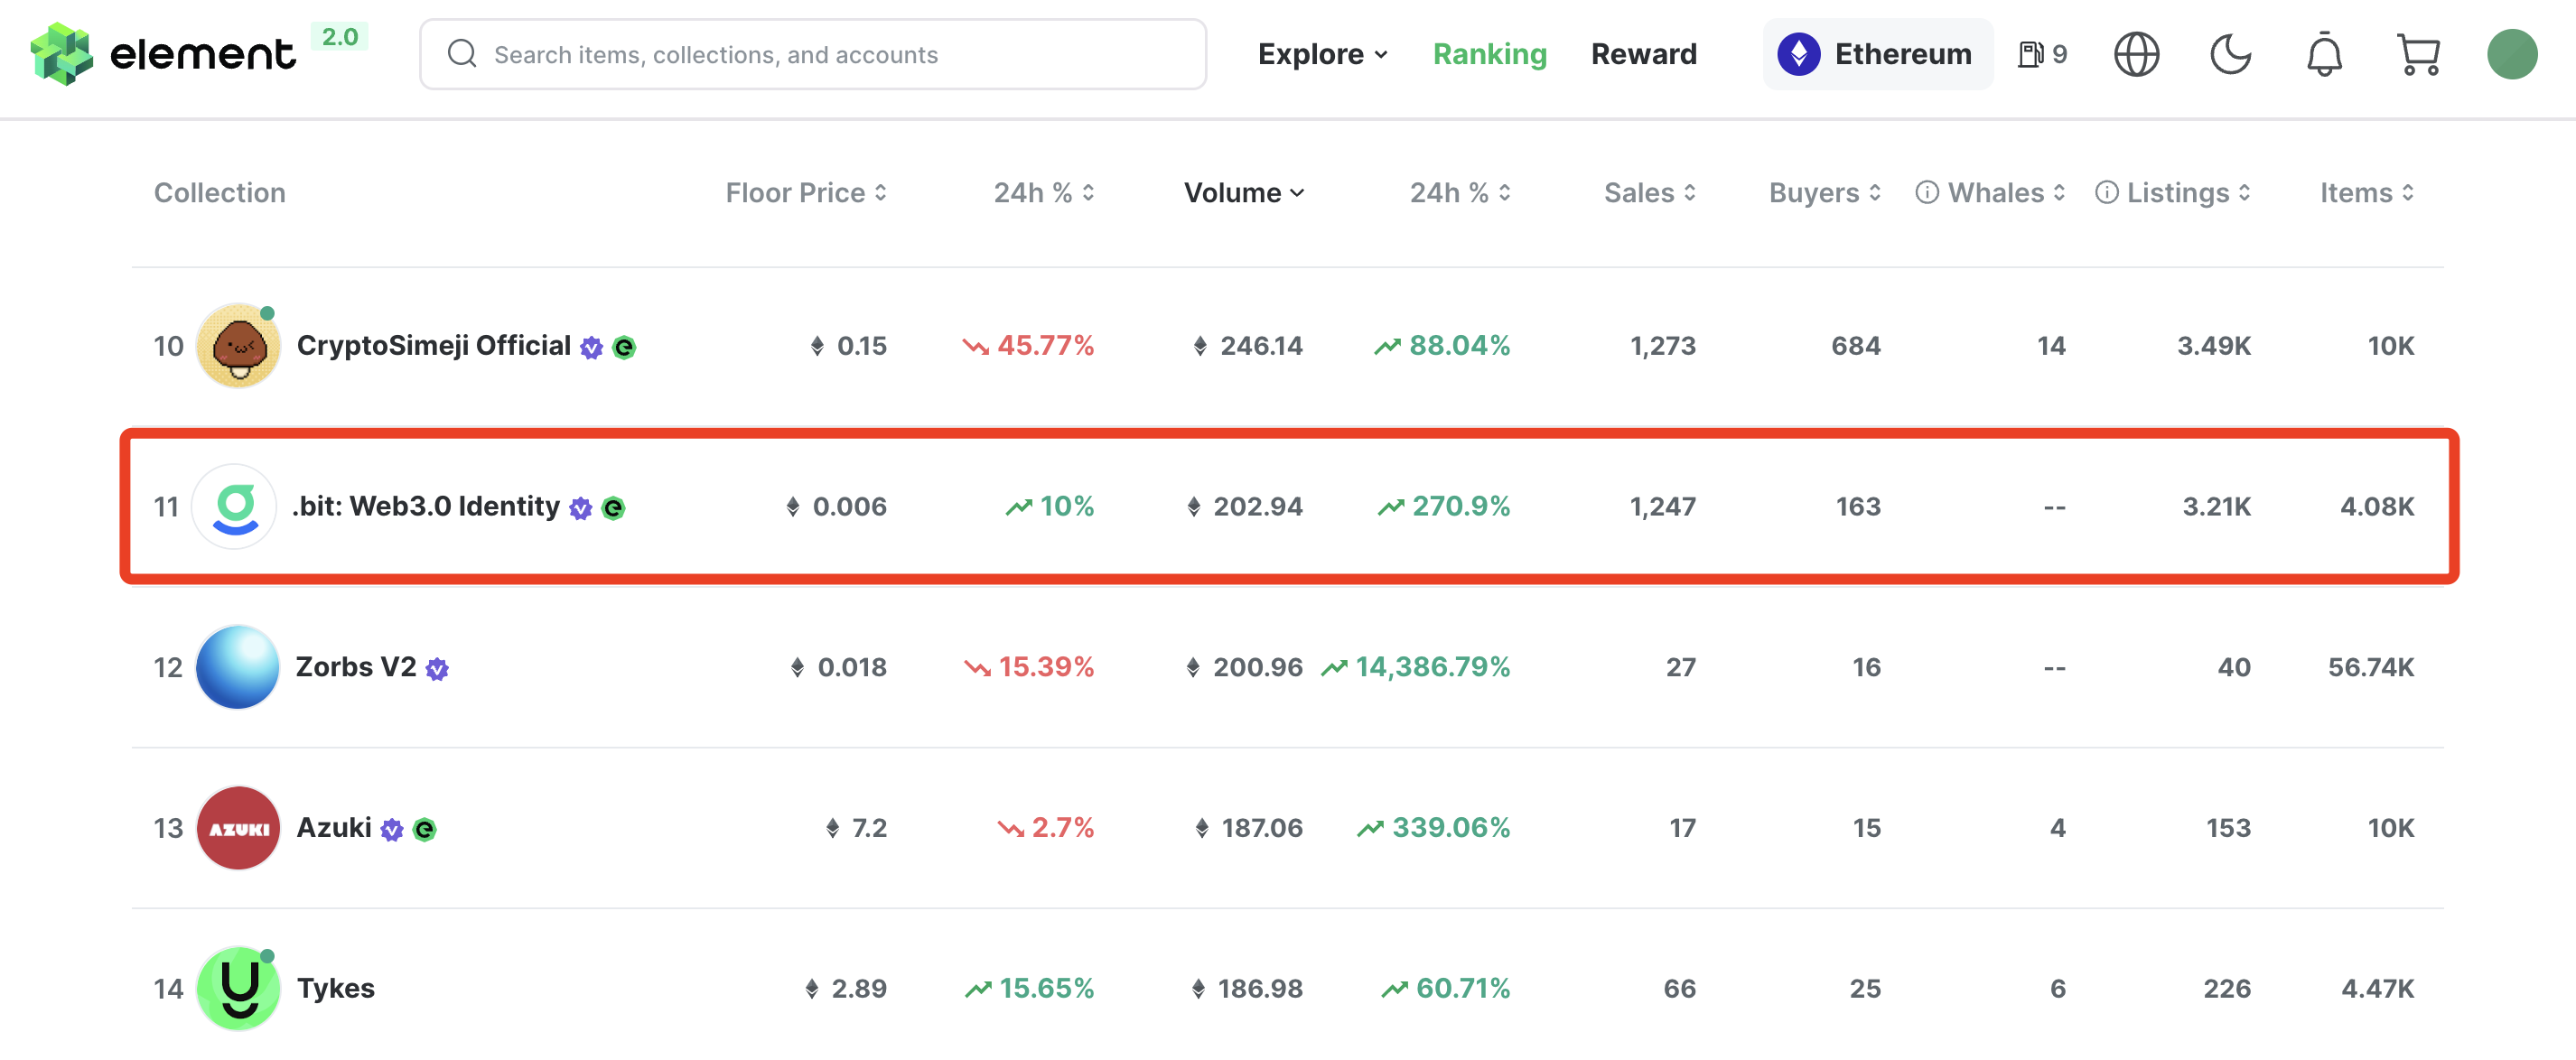Click CryptoSimeji volume 246.14
The height and width of the screenshot is (1060, 2576).
1247,346
